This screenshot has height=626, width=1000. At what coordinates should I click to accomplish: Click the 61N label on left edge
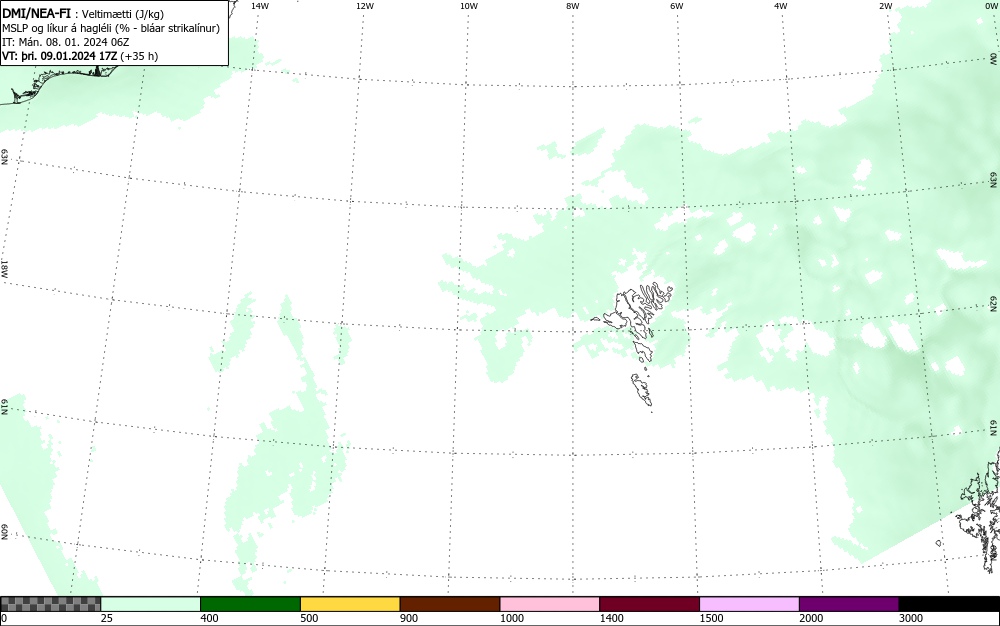pyautogui.click(x=4, y=406)
